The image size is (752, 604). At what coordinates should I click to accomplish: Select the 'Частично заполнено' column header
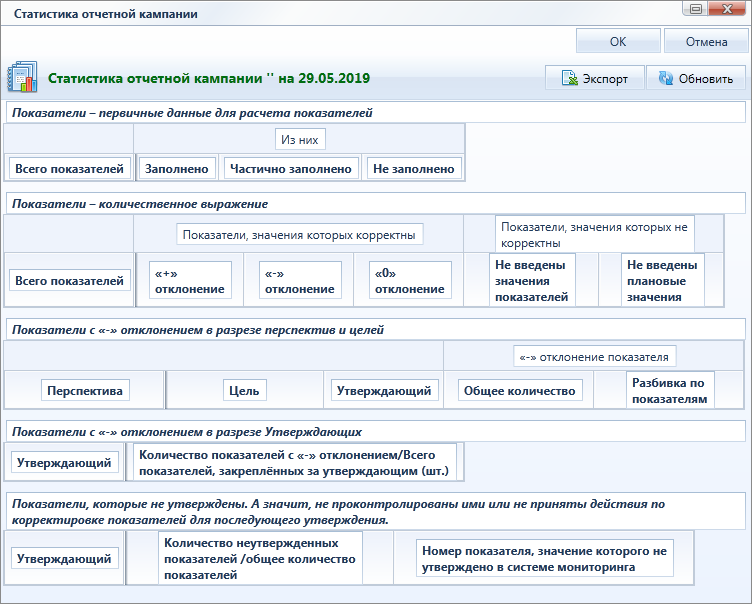[291, 169]
